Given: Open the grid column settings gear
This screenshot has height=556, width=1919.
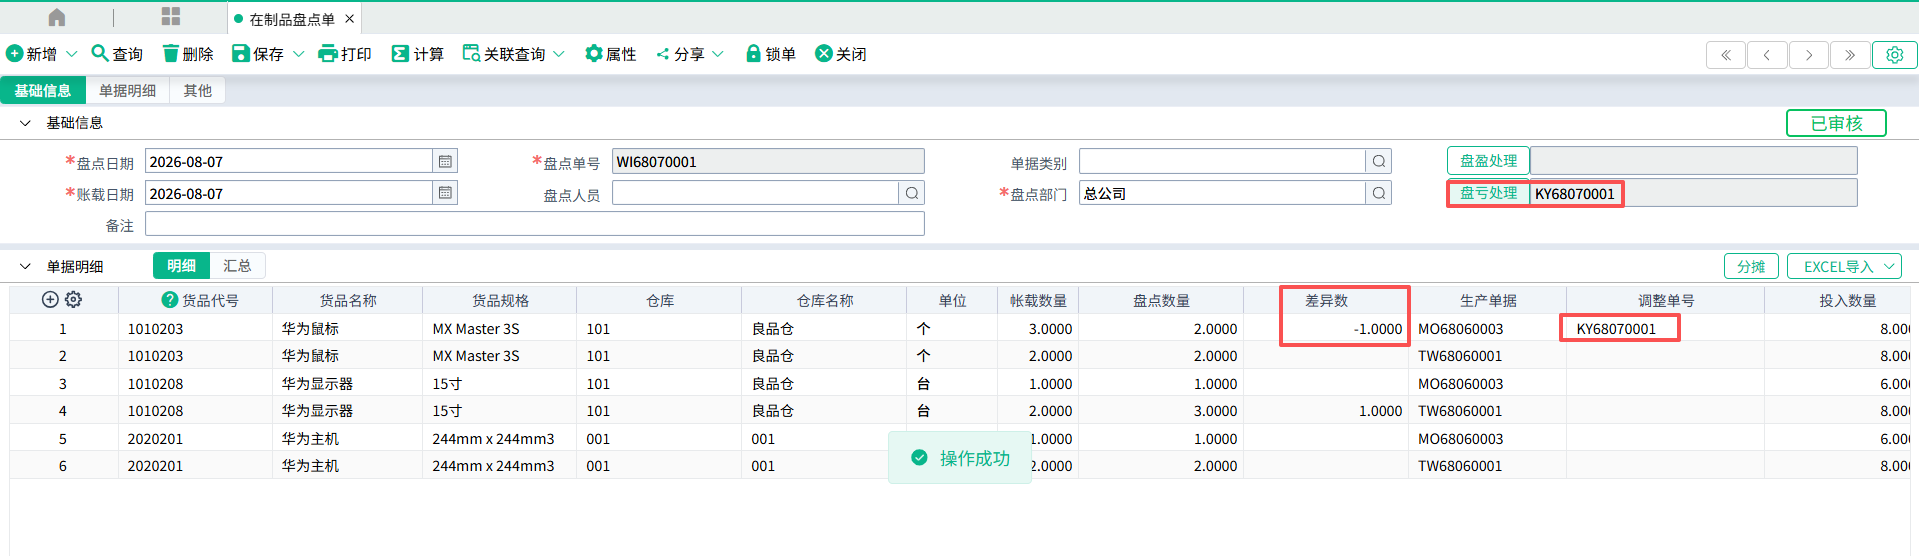Looking at the screenshot, I should (74, 299).
